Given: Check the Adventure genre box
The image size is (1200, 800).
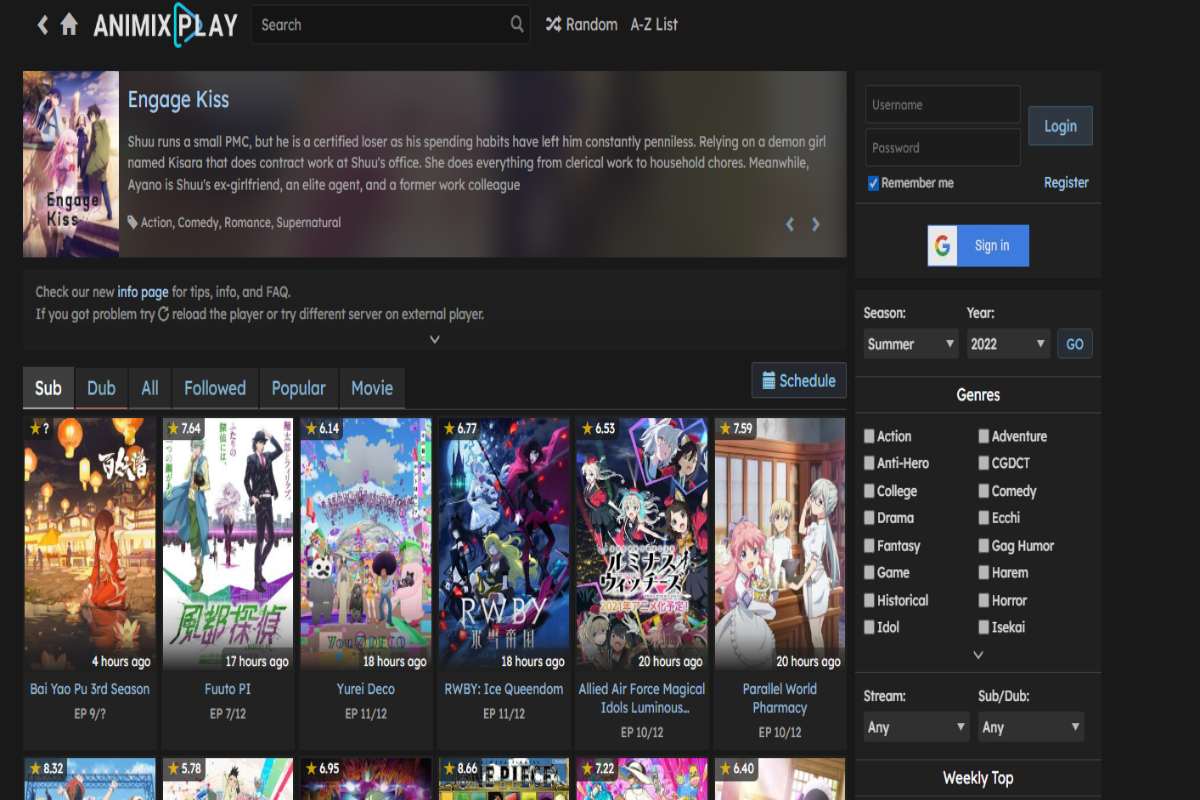Looking at the screenshot, I should pyautogui.click(x=984, y=436).
